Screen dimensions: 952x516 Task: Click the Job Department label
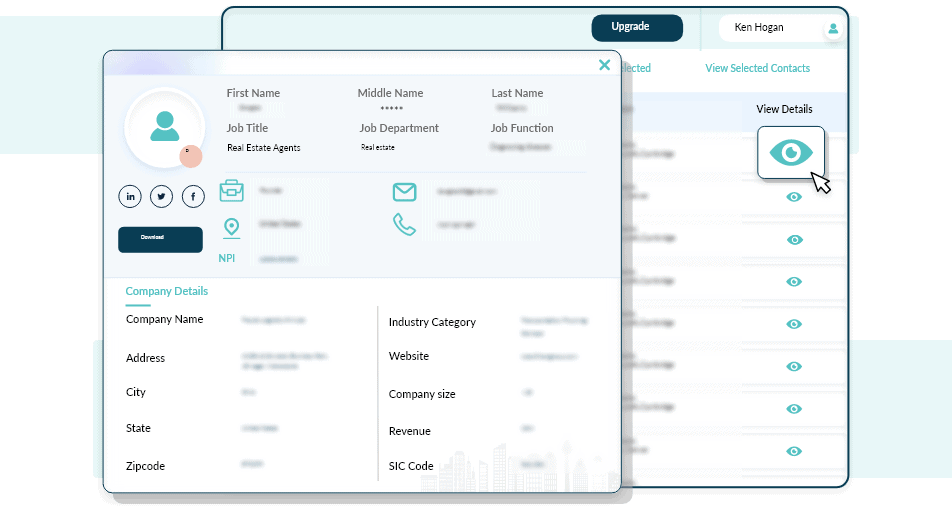(x=399, y=128)
